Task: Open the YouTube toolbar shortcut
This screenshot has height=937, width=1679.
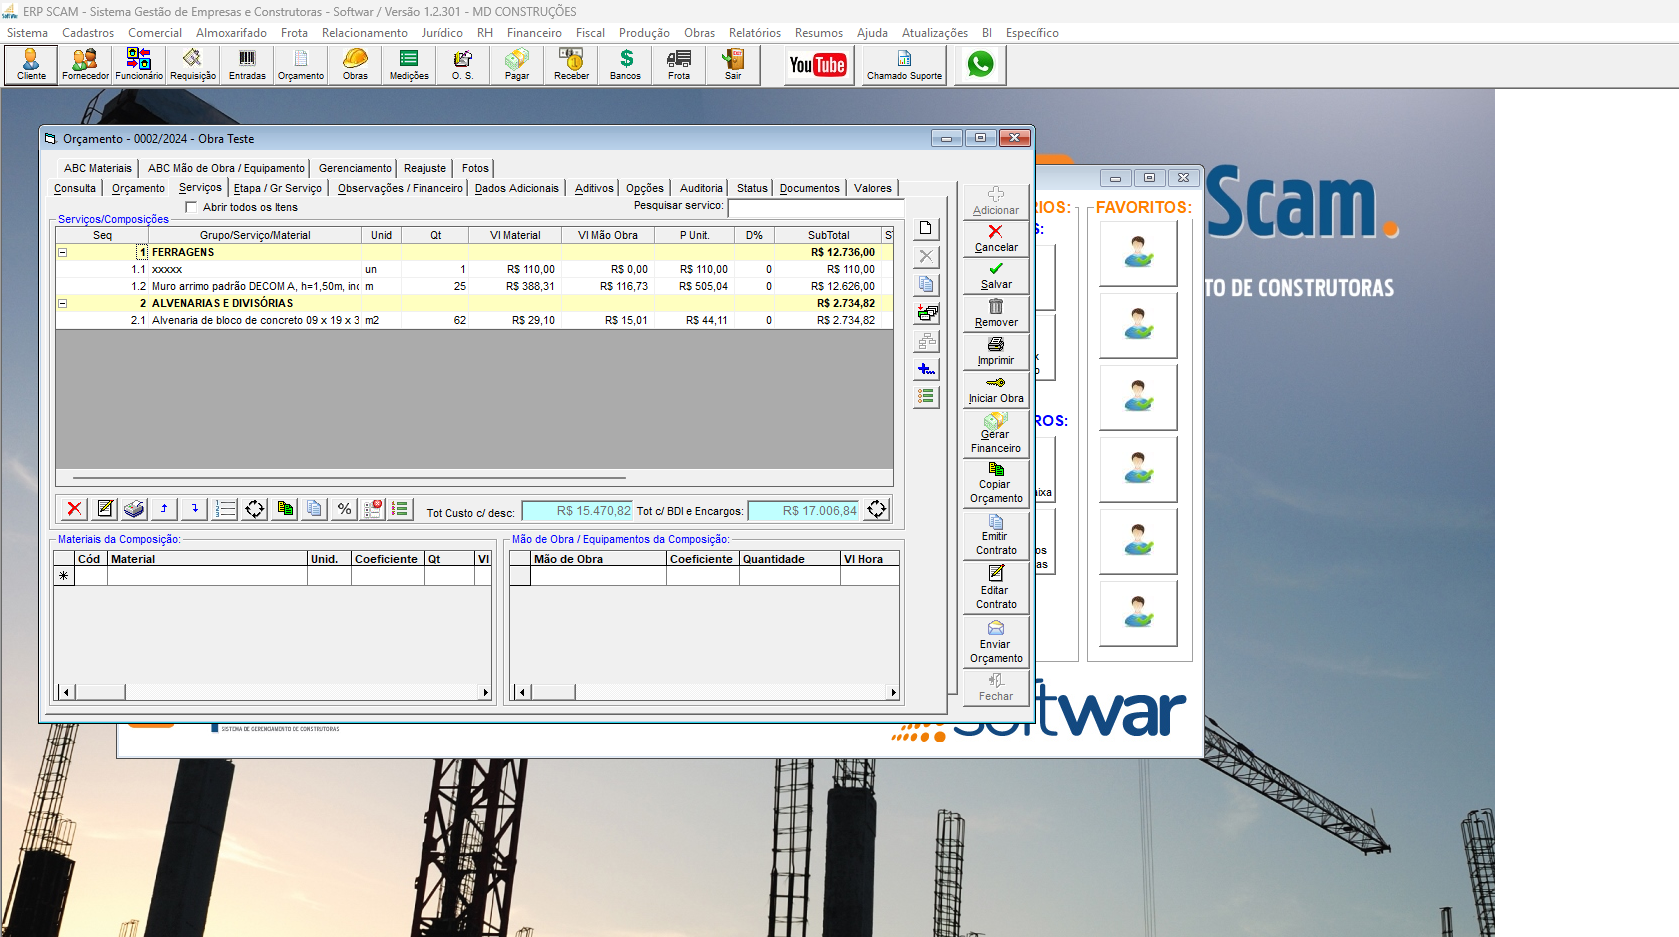Action: pos(817,65)
